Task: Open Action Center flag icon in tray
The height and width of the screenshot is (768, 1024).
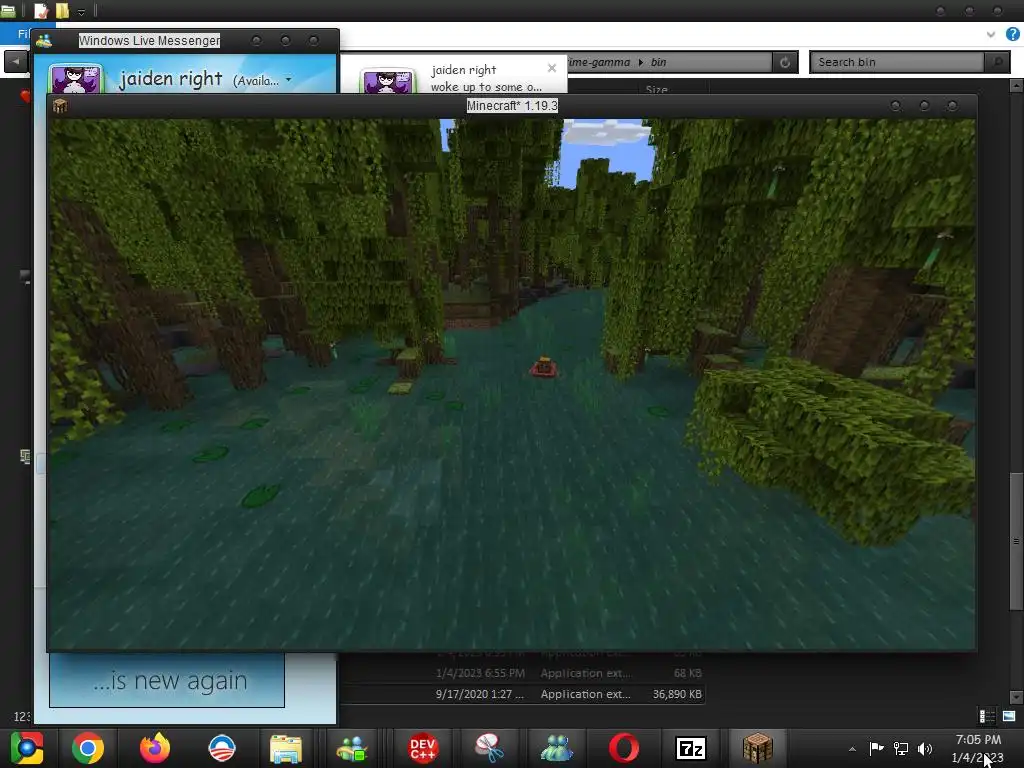Action: click(x=876, y=748)
